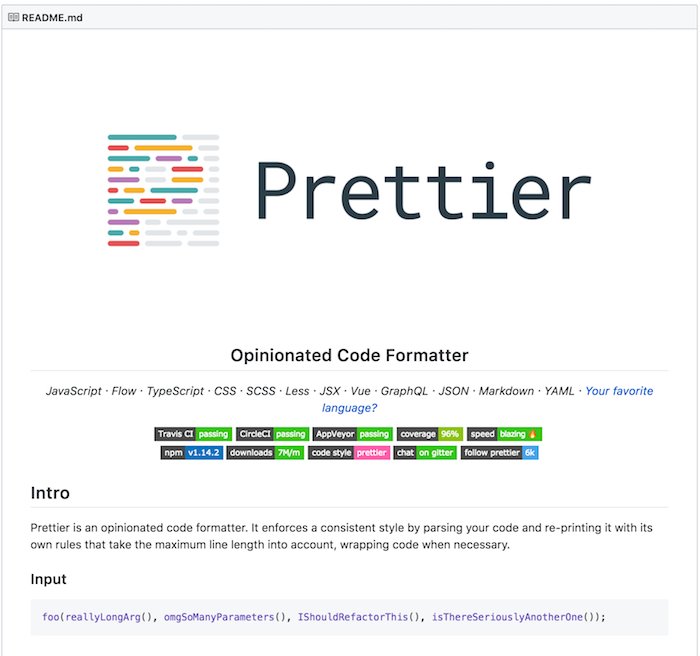Open the chat on gitter badge
The image size is (700, 656).
coord(425,452)
